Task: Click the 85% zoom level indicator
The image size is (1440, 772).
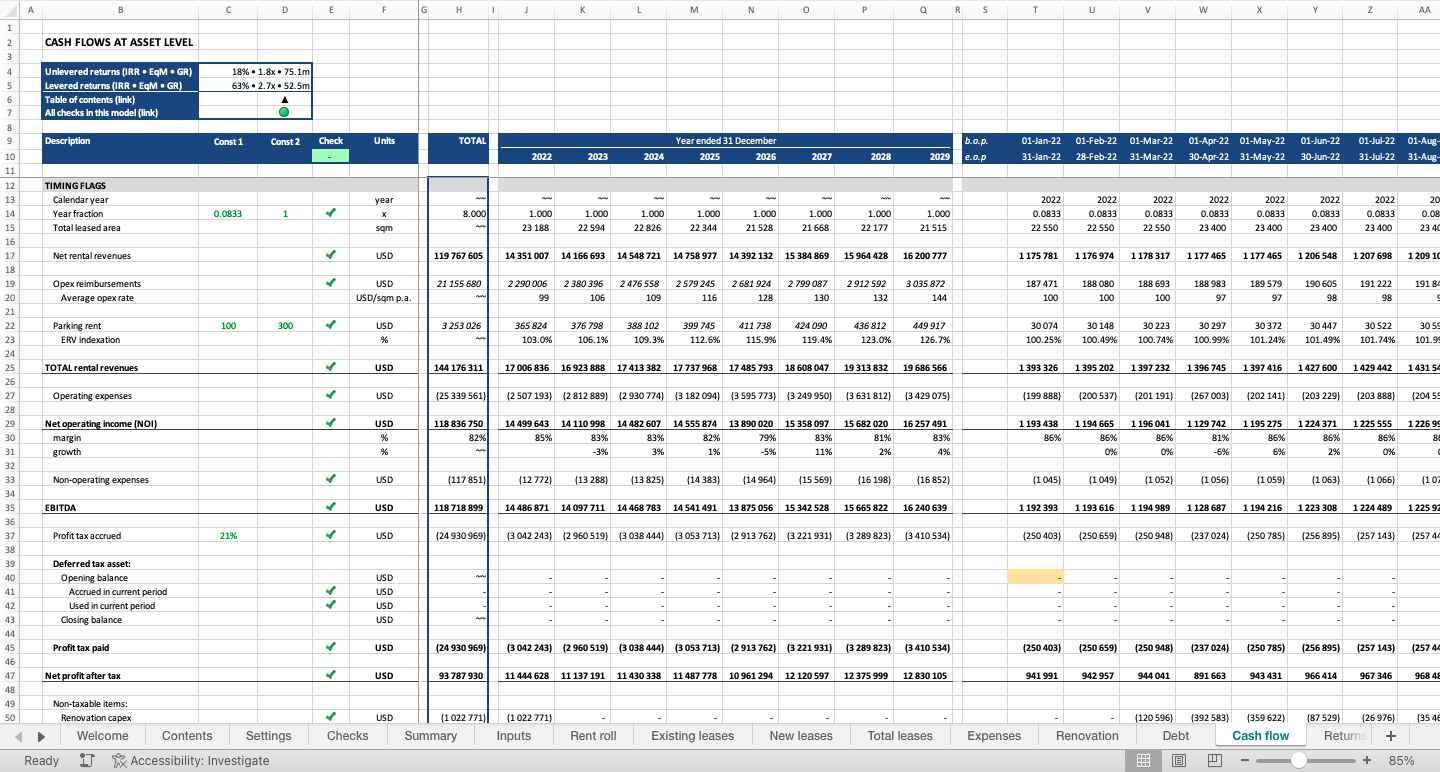Action: [1401, 760]
